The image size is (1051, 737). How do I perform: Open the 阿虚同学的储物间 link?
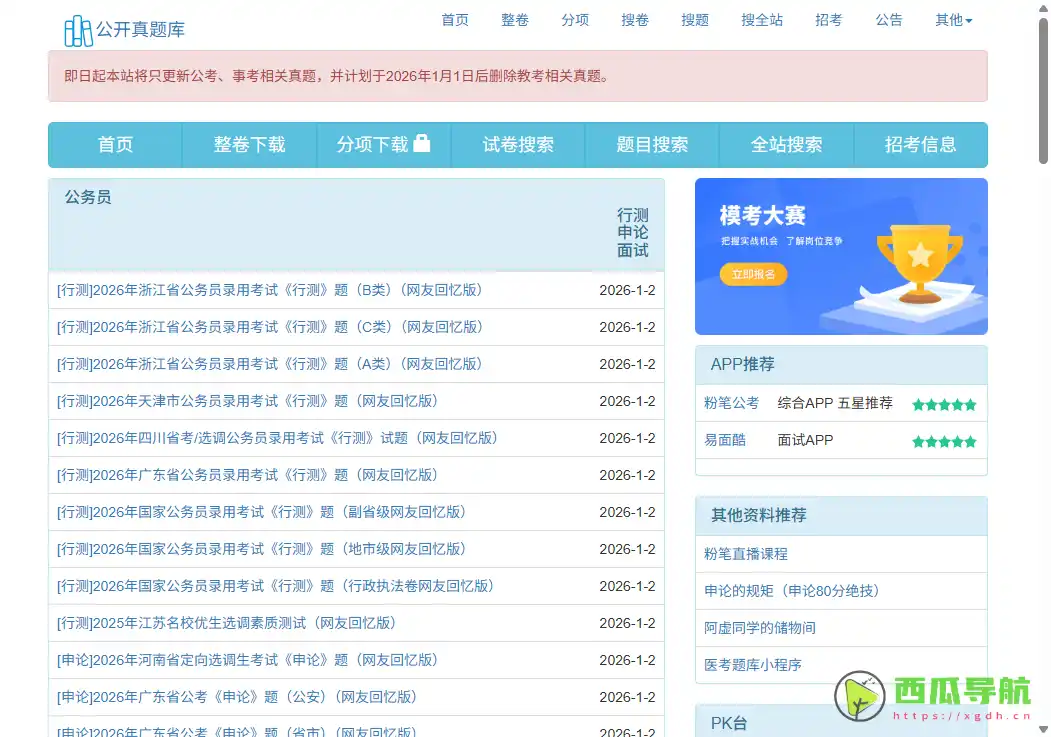point(762,627)
